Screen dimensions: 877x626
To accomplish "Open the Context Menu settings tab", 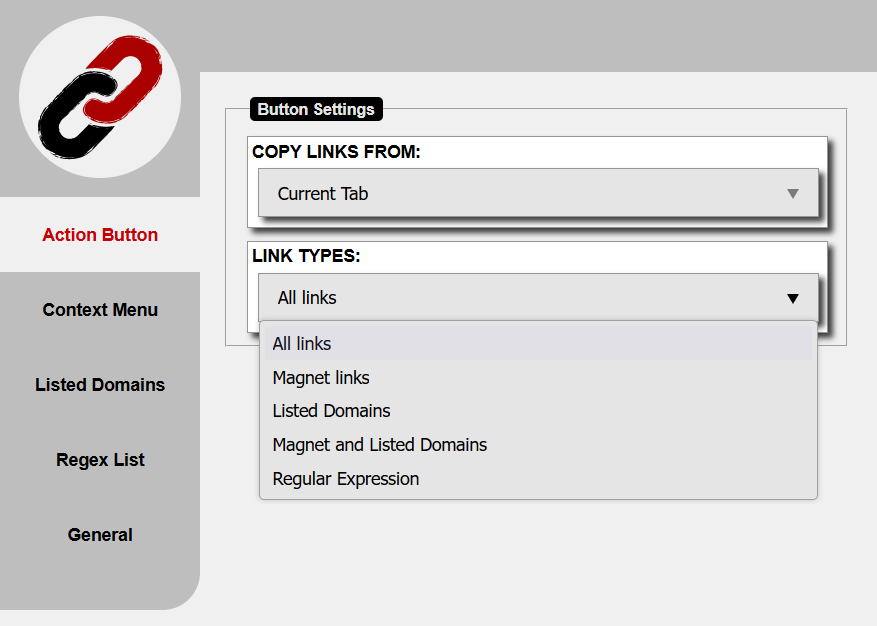I will (x=100, y=310).
